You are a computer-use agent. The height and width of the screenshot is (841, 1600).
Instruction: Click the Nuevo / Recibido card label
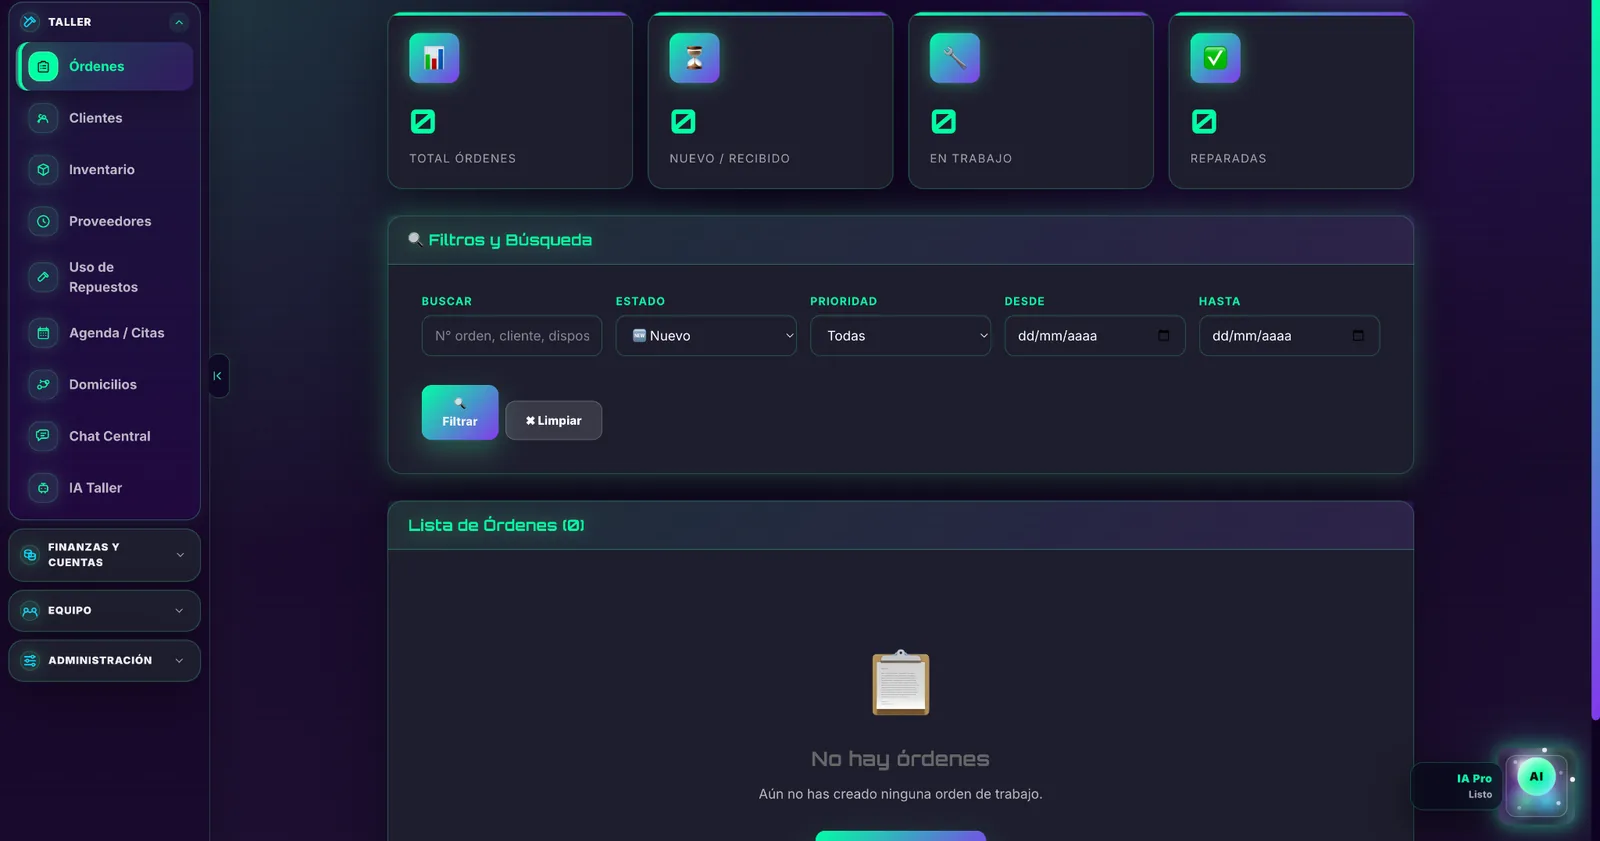coord(730,158)
